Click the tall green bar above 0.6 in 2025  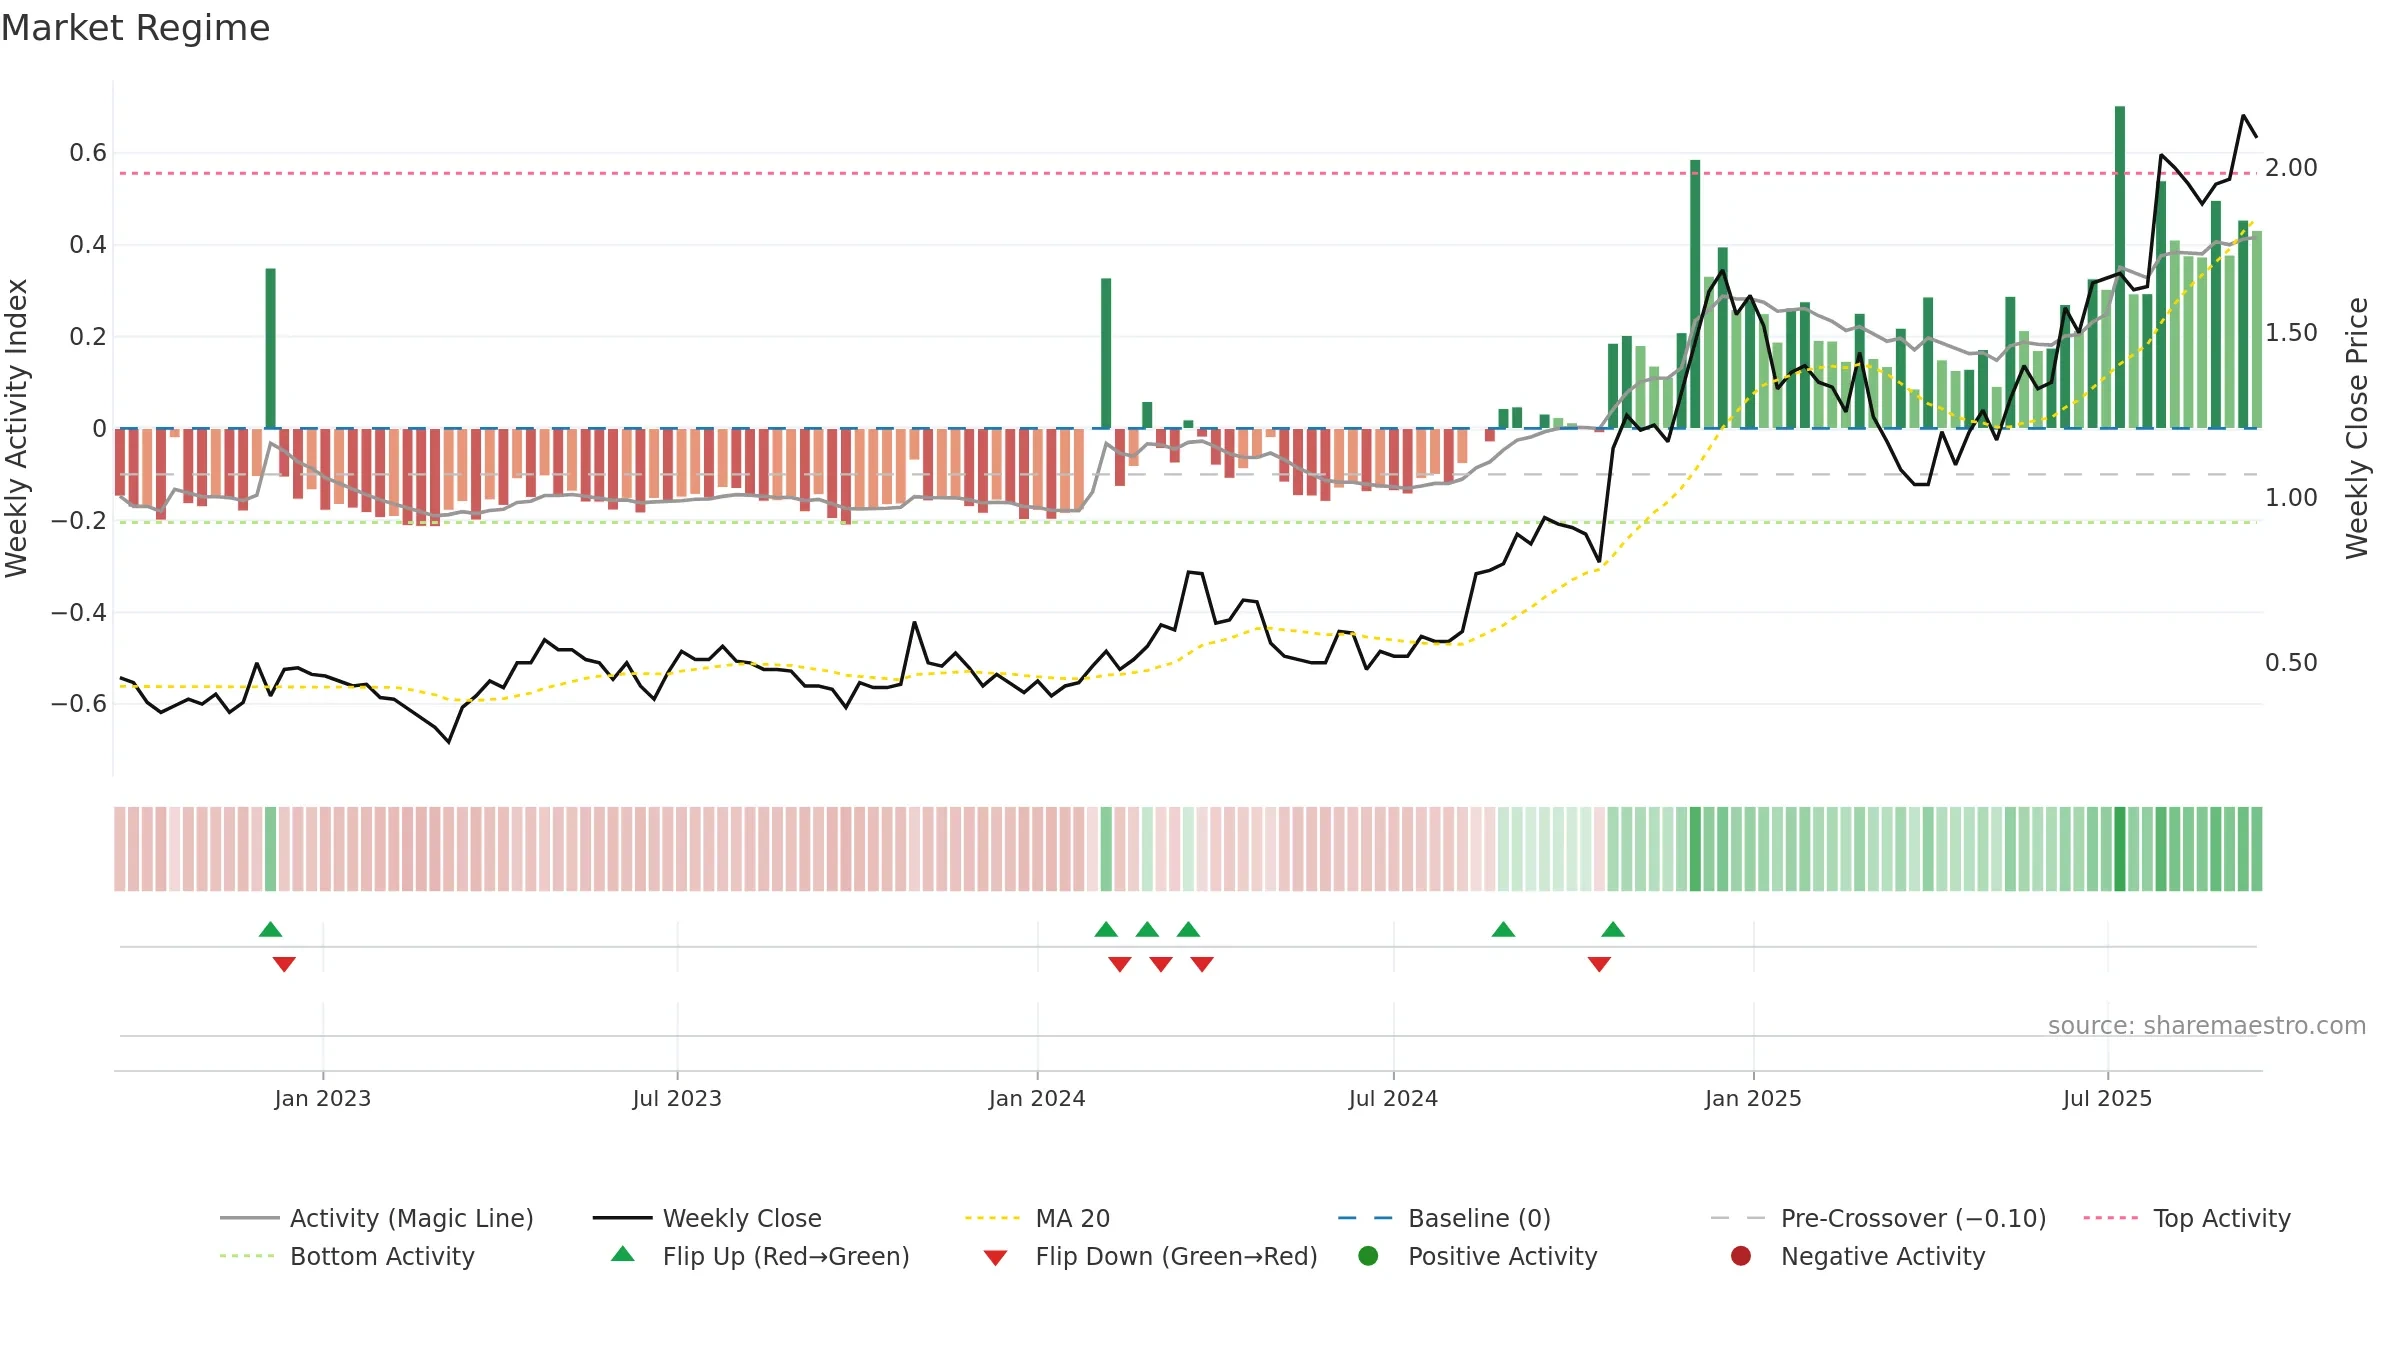tap(2120, 267)
